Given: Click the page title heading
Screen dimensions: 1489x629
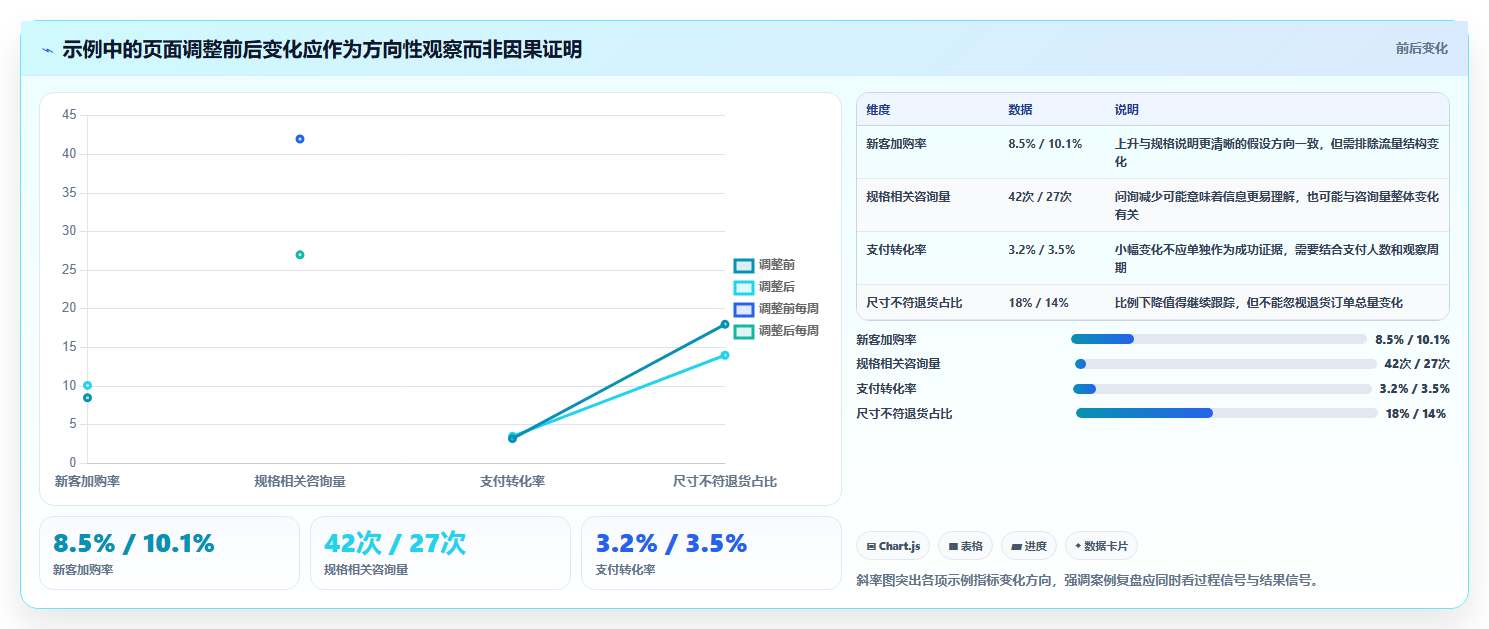Looking at the screenshot, I should tap(322, 50).
